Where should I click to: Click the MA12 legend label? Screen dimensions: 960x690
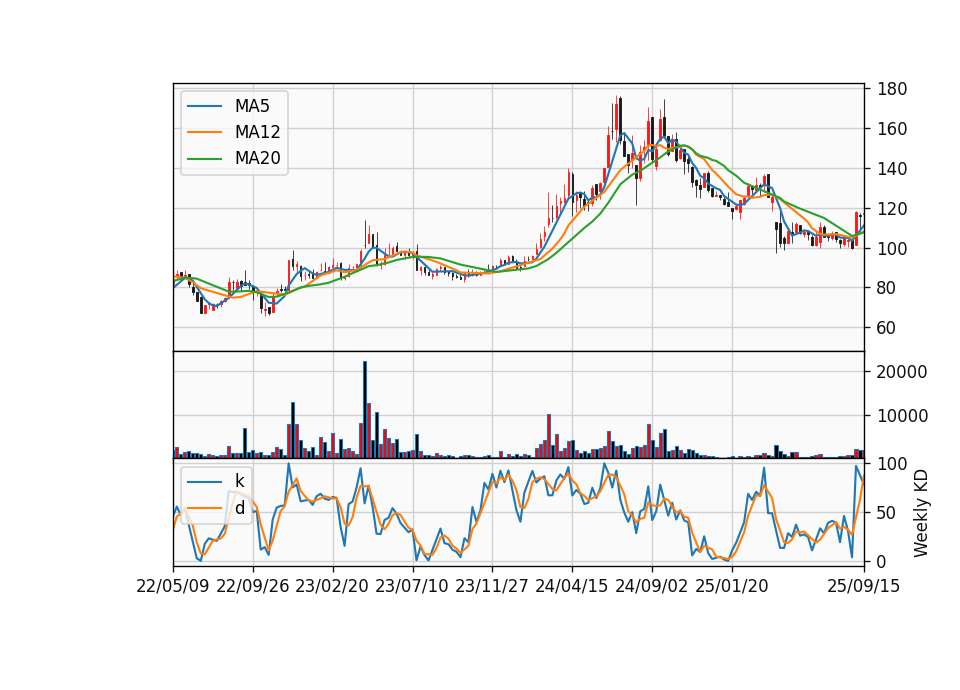257,132
